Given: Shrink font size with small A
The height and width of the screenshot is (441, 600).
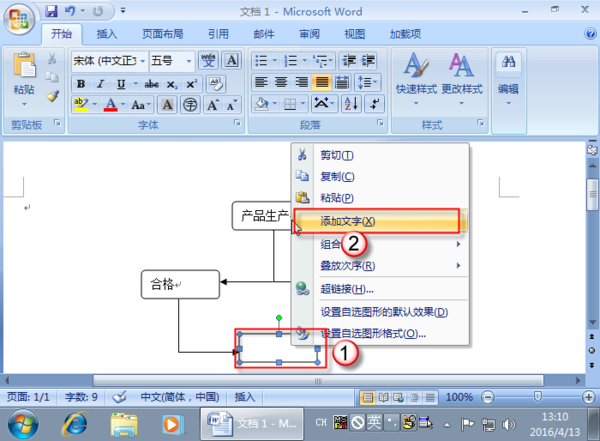Looking at the screenshot, I should coord(232,105).
